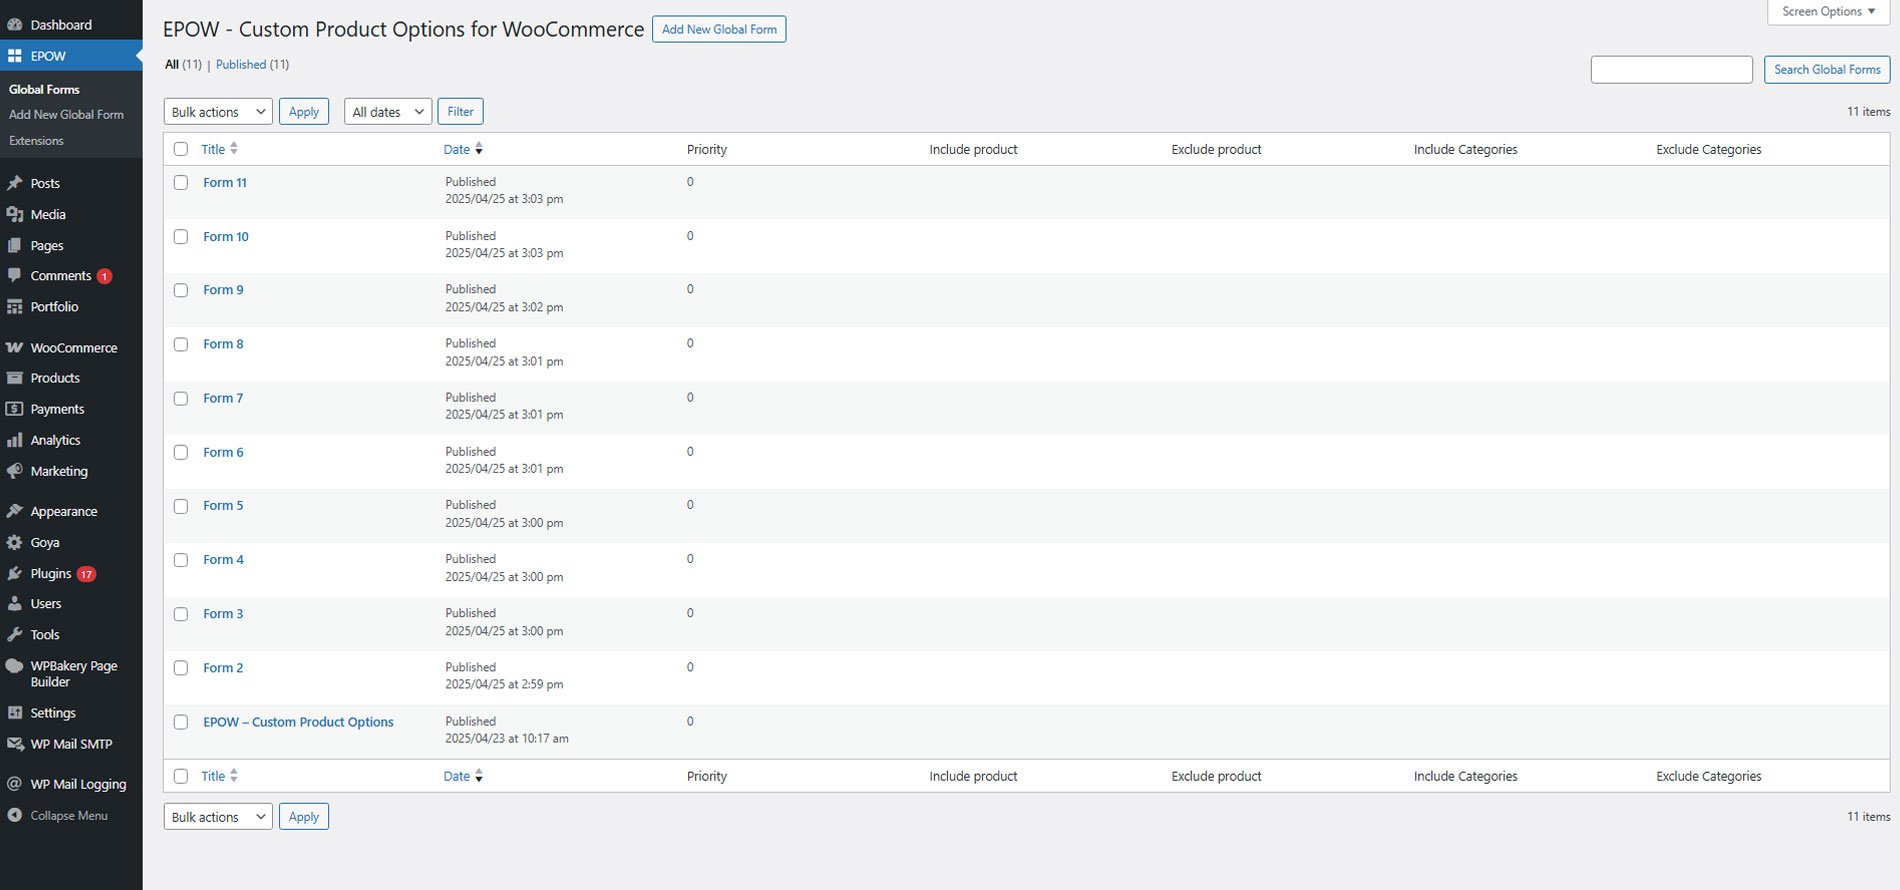Open Add New Global Form submenu item
1900x890 pixels.
[x=66, y=114]
